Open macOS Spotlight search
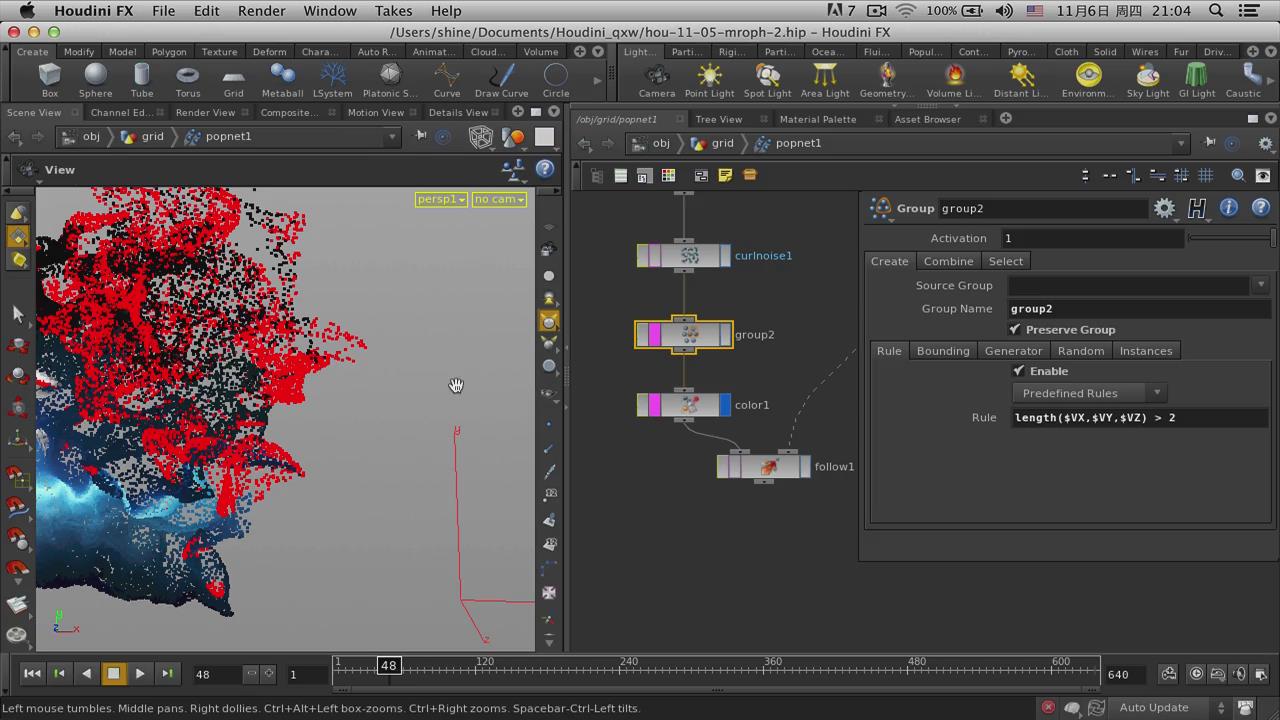Image resolution: width=1280 pixels, height=720 pixels. point(1216,10)
